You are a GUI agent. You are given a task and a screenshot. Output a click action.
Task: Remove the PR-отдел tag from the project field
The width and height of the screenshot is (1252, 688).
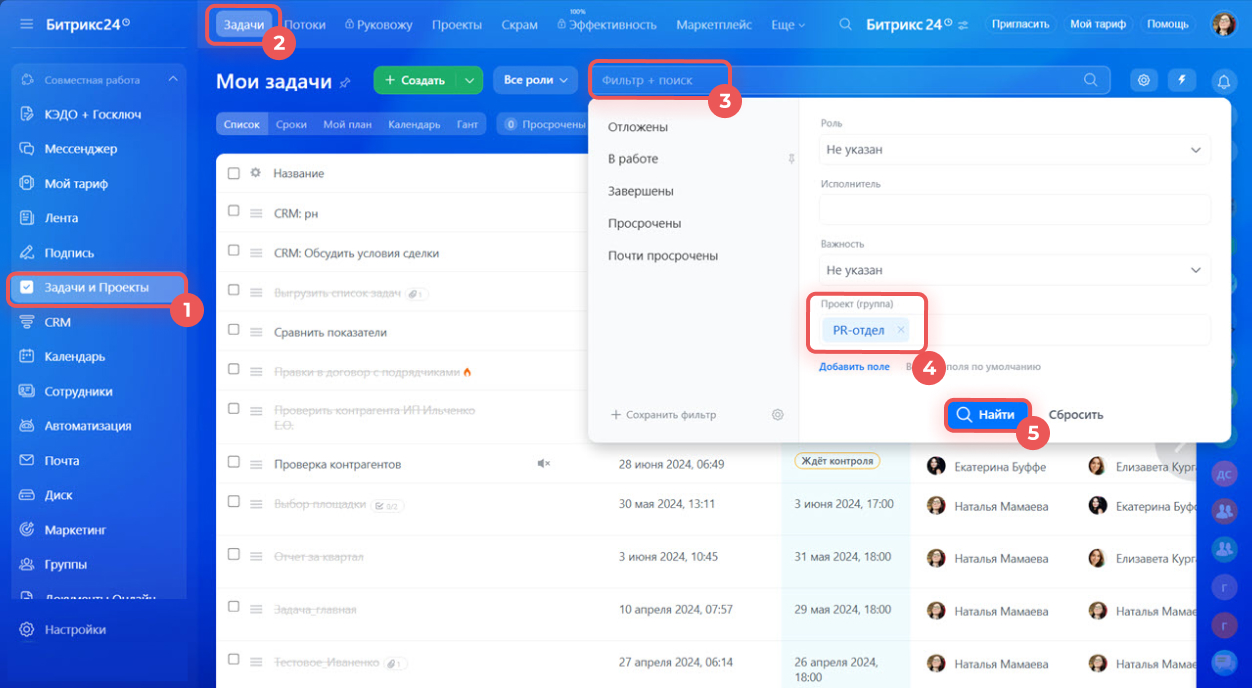[x=900, y=330]
